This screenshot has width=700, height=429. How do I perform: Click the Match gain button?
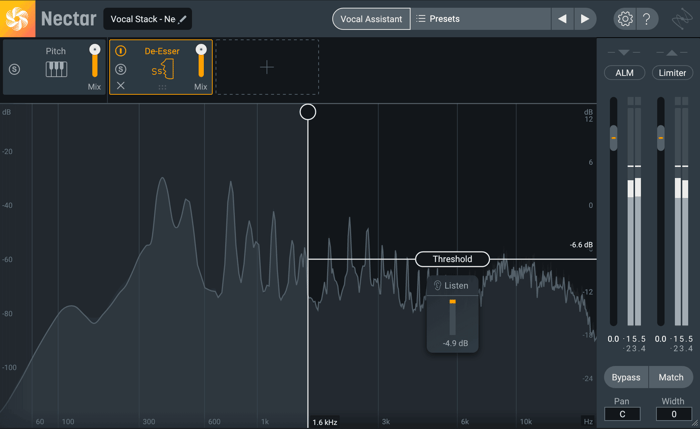click(x=671, y=377)
